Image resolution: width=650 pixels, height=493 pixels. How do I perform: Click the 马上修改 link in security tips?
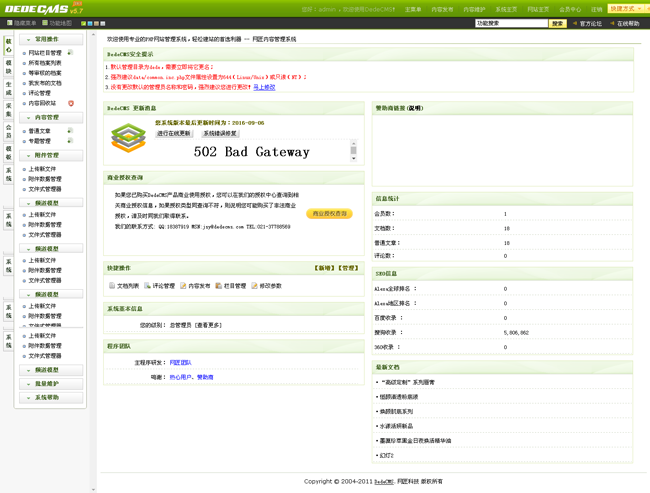click(264, 87)
